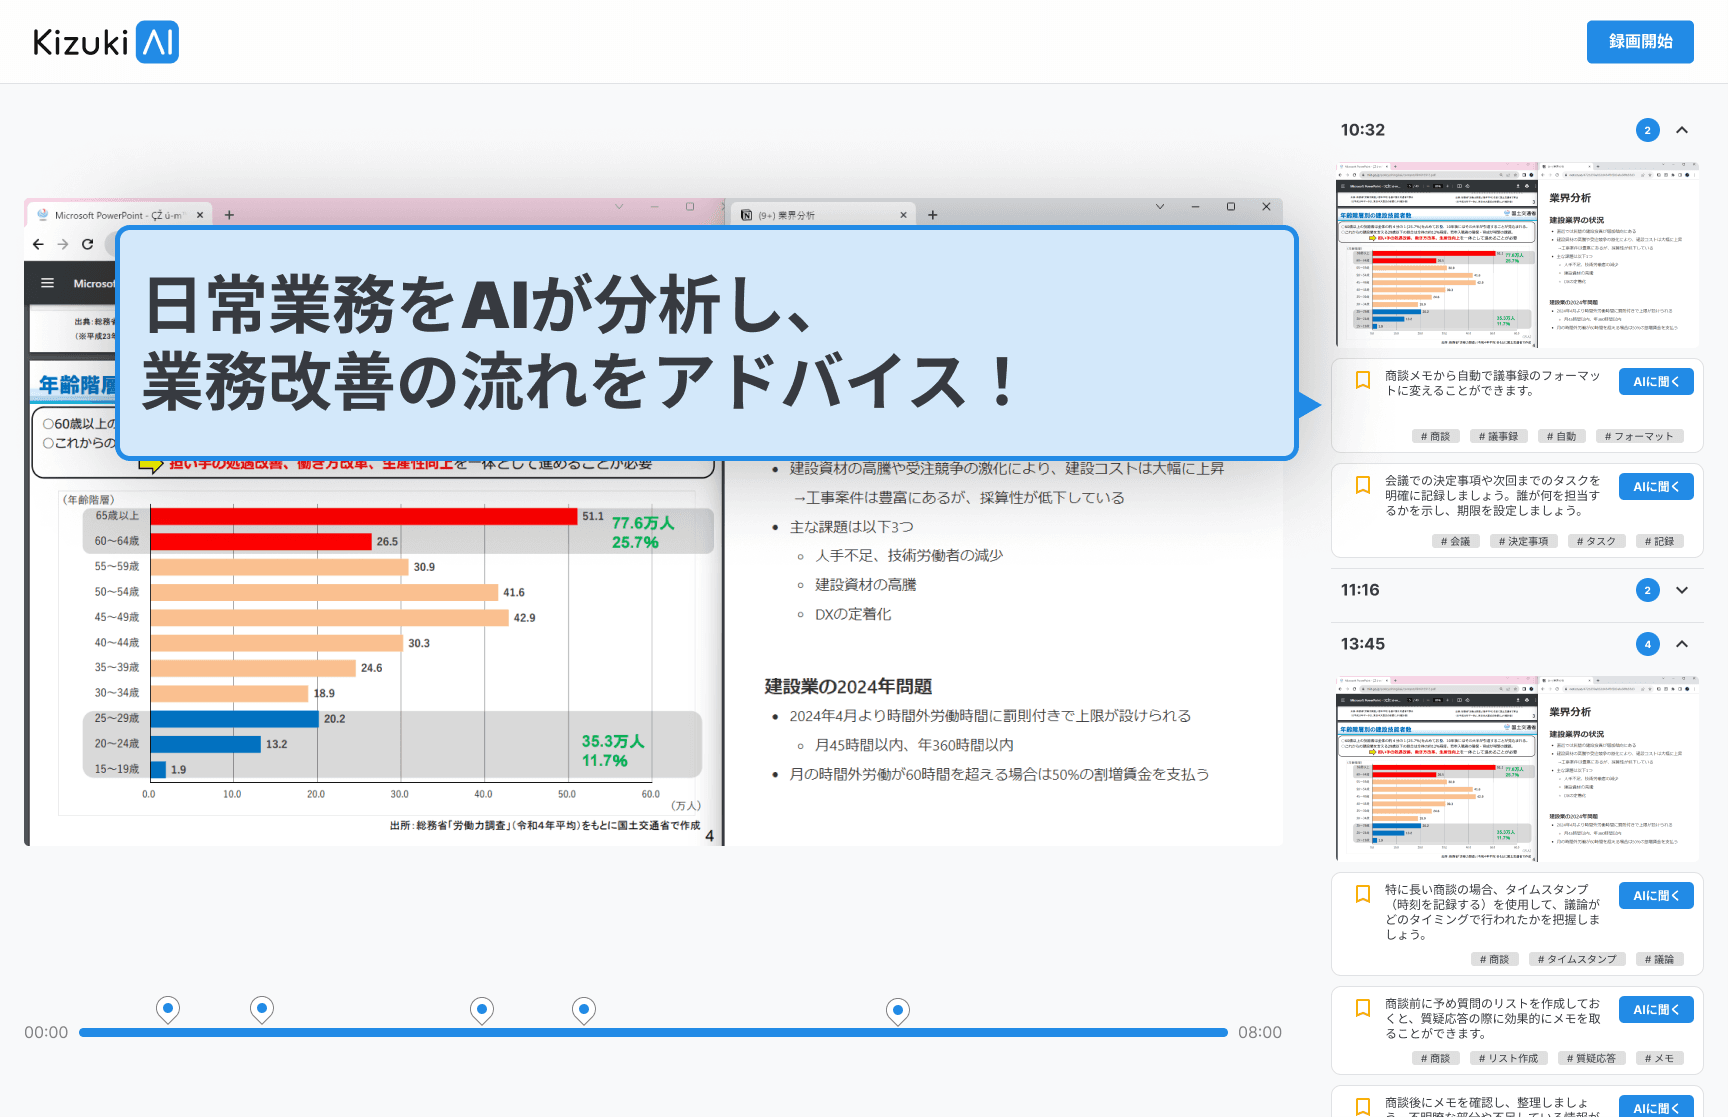Image resolution: width=1728 pixels, height=1117 pixels.
Task: Collapse the 10:32 section
Action: pos(1682,130)
